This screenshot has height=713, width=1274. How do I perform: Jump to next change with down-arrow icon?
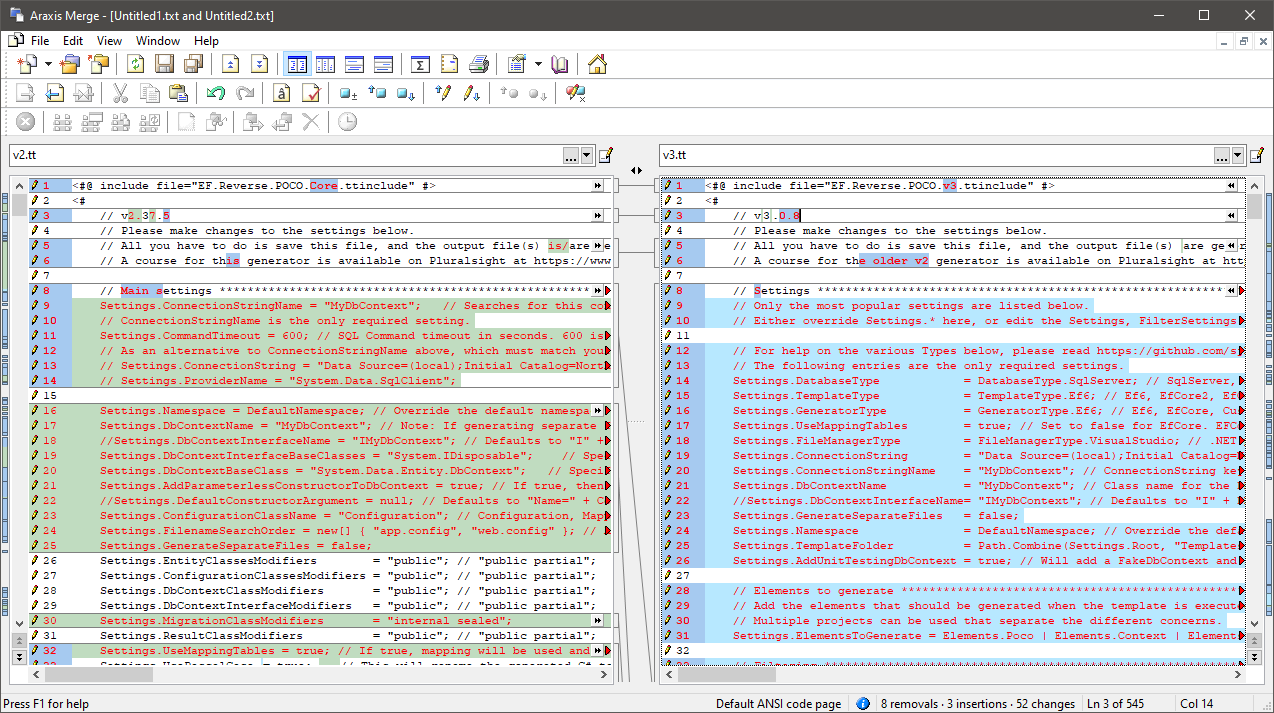258,63
